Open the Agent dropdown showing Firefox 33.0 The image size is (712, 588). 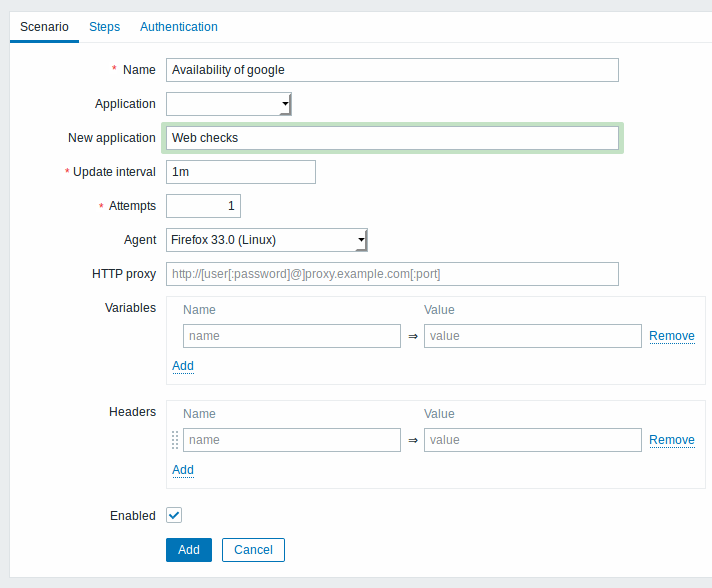[x=267, y=240]
